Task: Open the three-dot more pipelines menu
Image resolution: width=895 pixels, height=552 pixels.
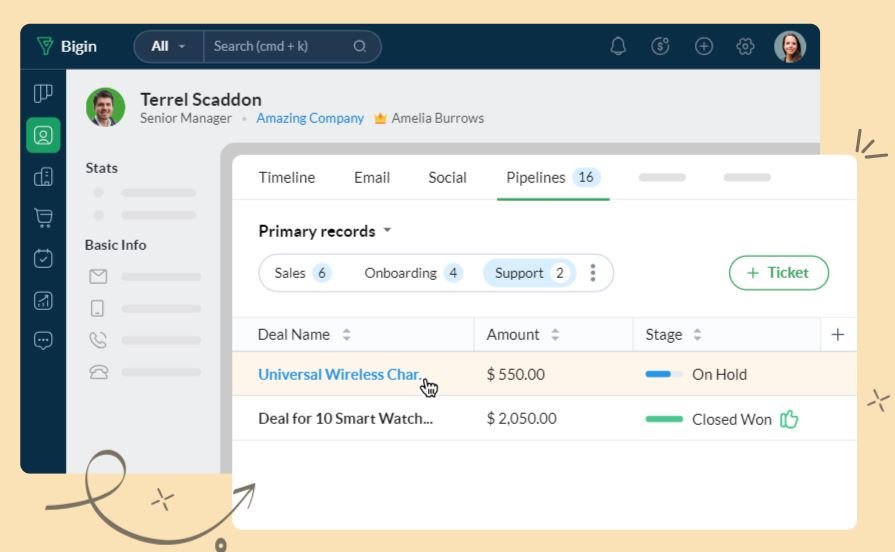Action: click(x=593, y=273)
